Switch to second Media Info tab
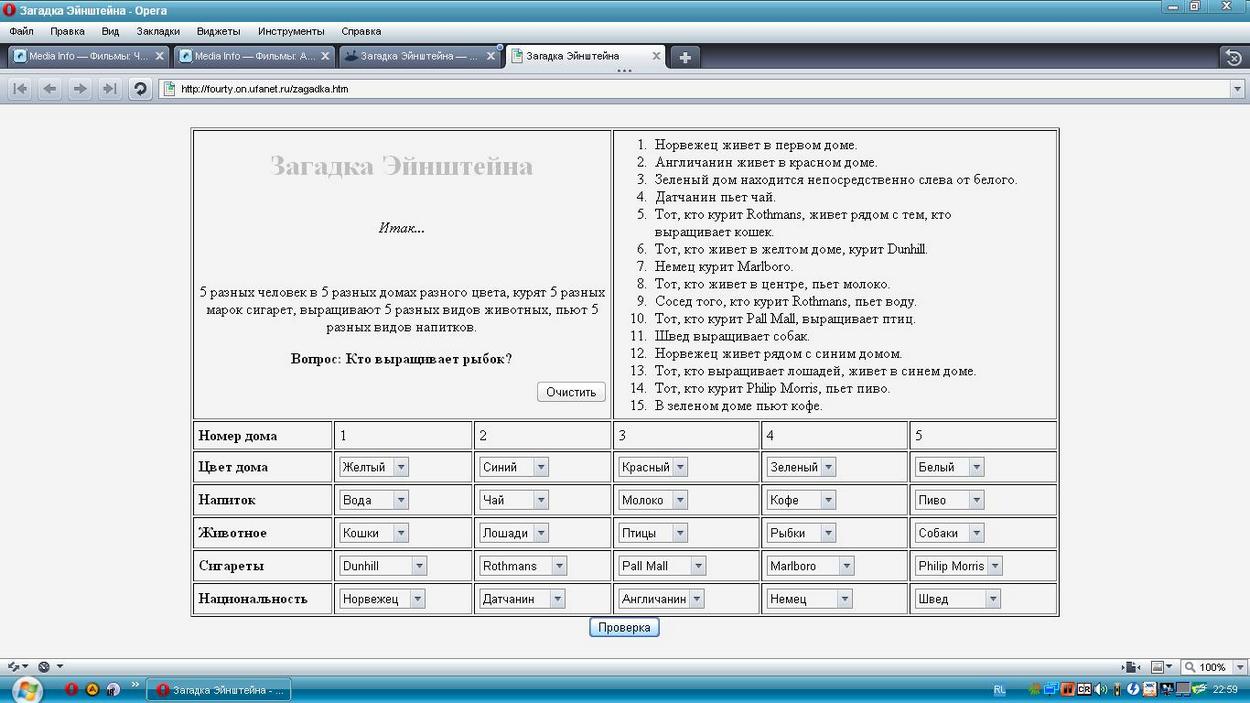Image resolution: width=1250 pixels, height=703 pixels. [253, 56]
